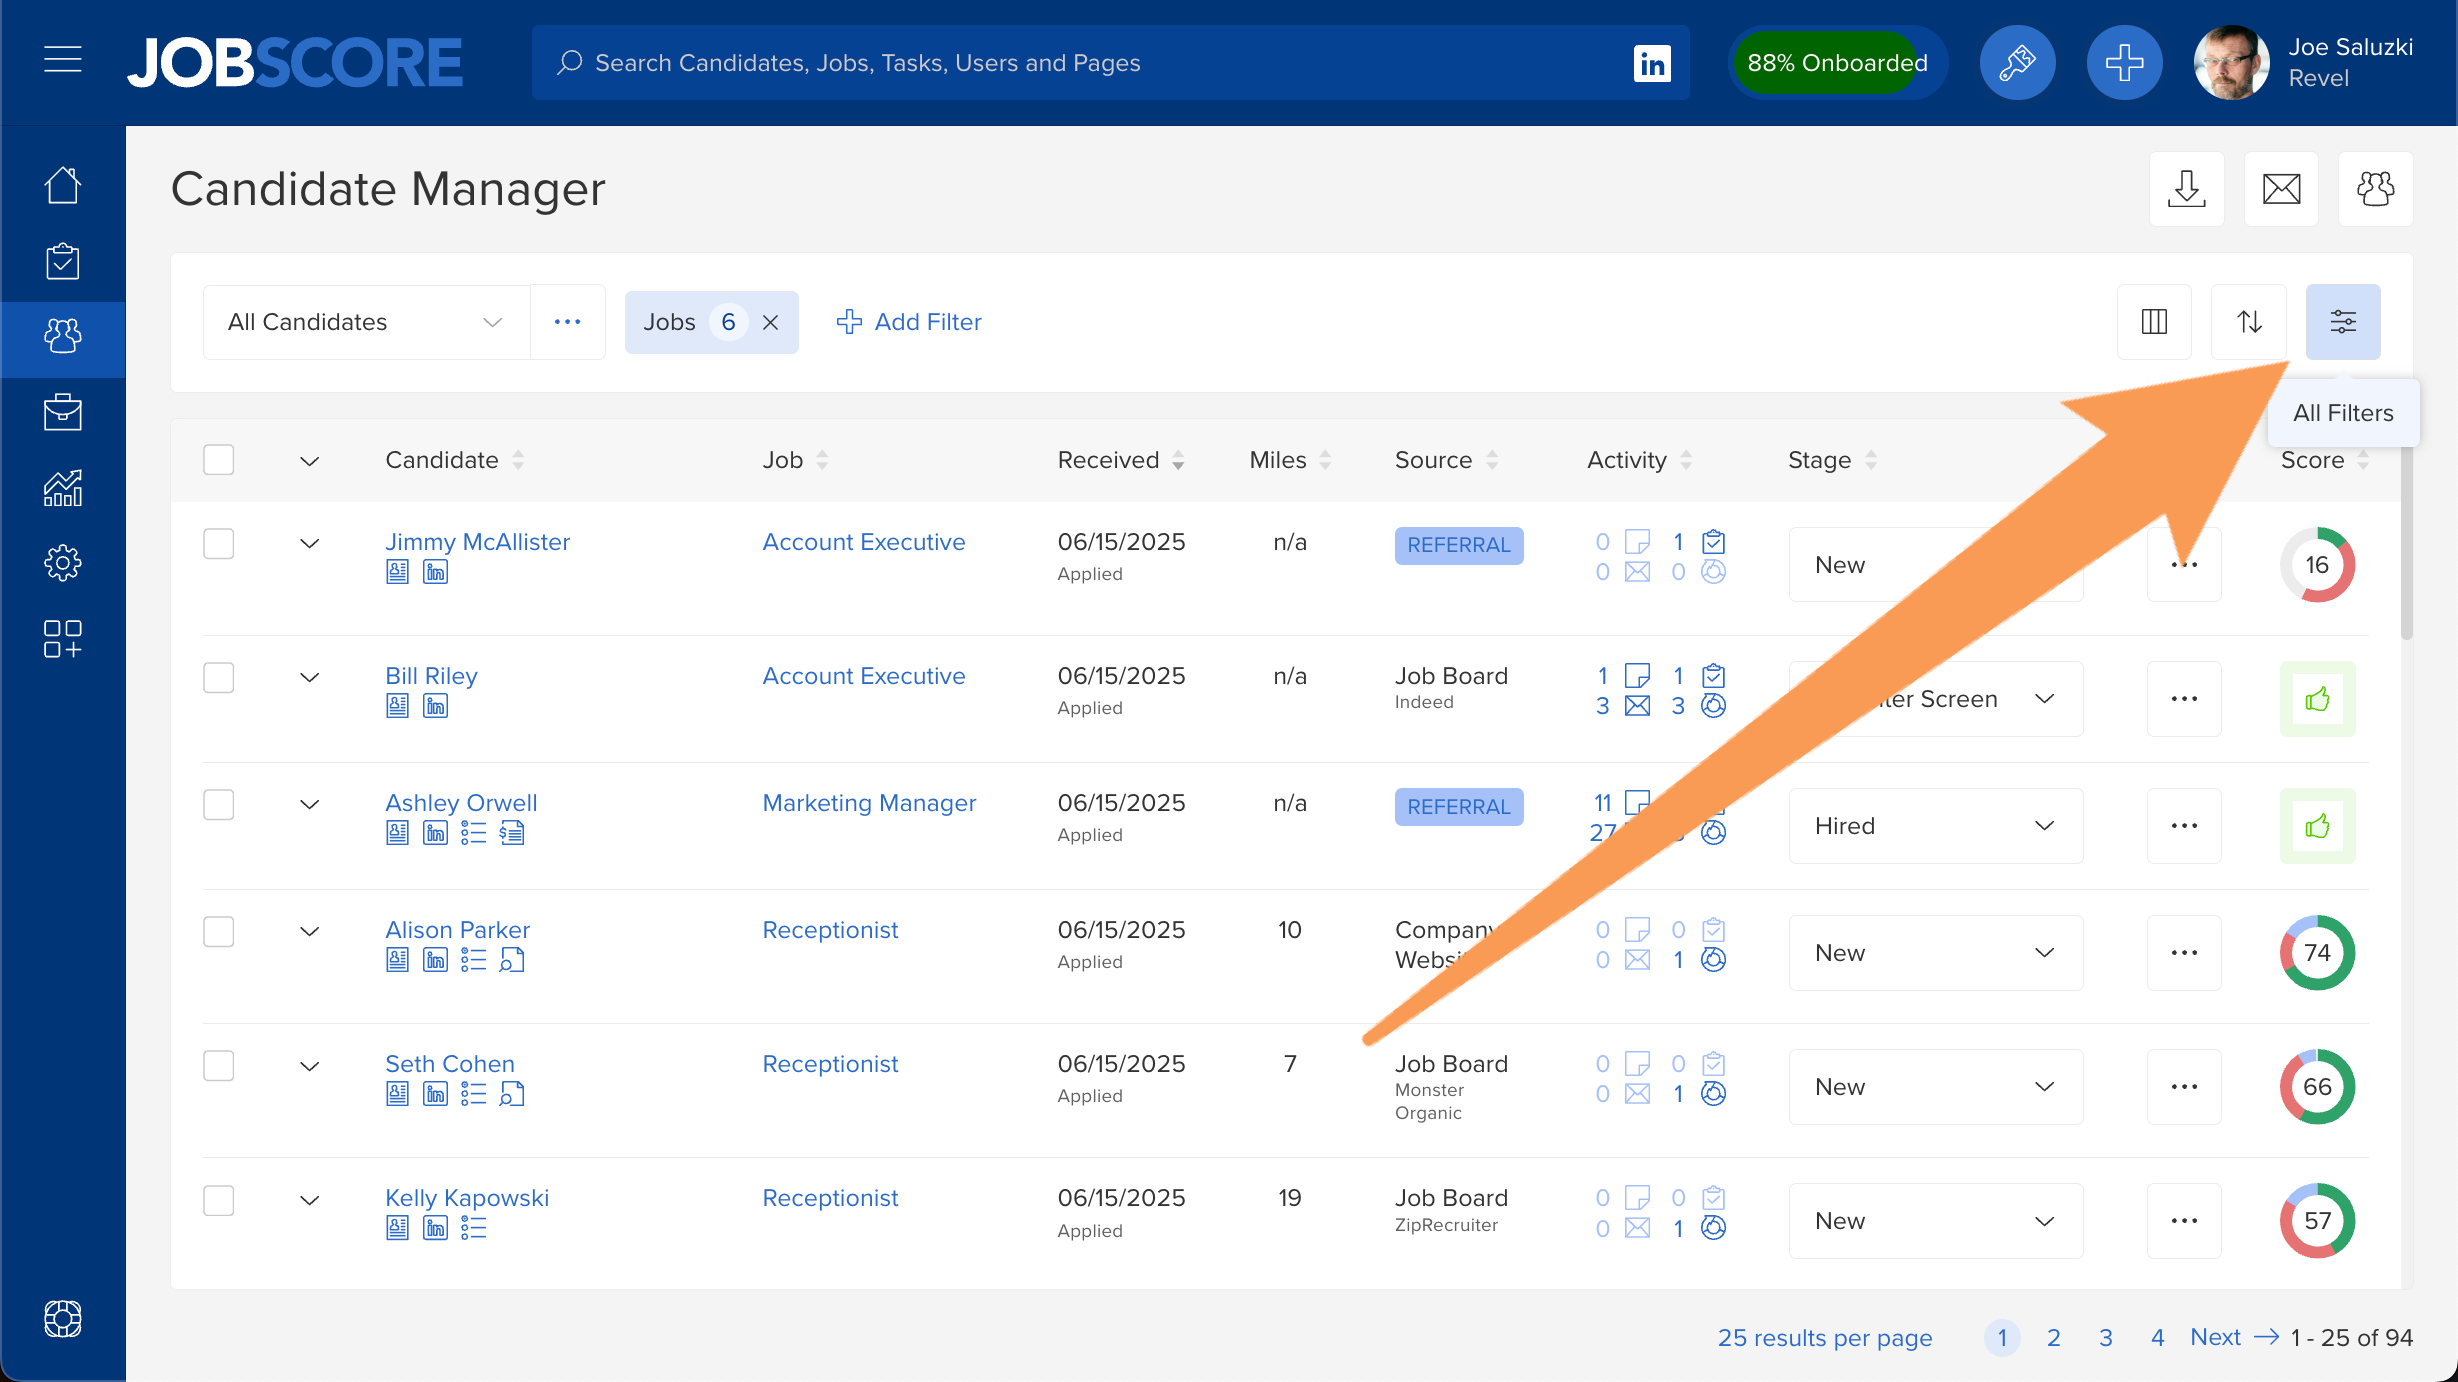The image size is (2458, 1382).
Task: Click the people group icon at top right
Action: click(x=2375, y=188)
